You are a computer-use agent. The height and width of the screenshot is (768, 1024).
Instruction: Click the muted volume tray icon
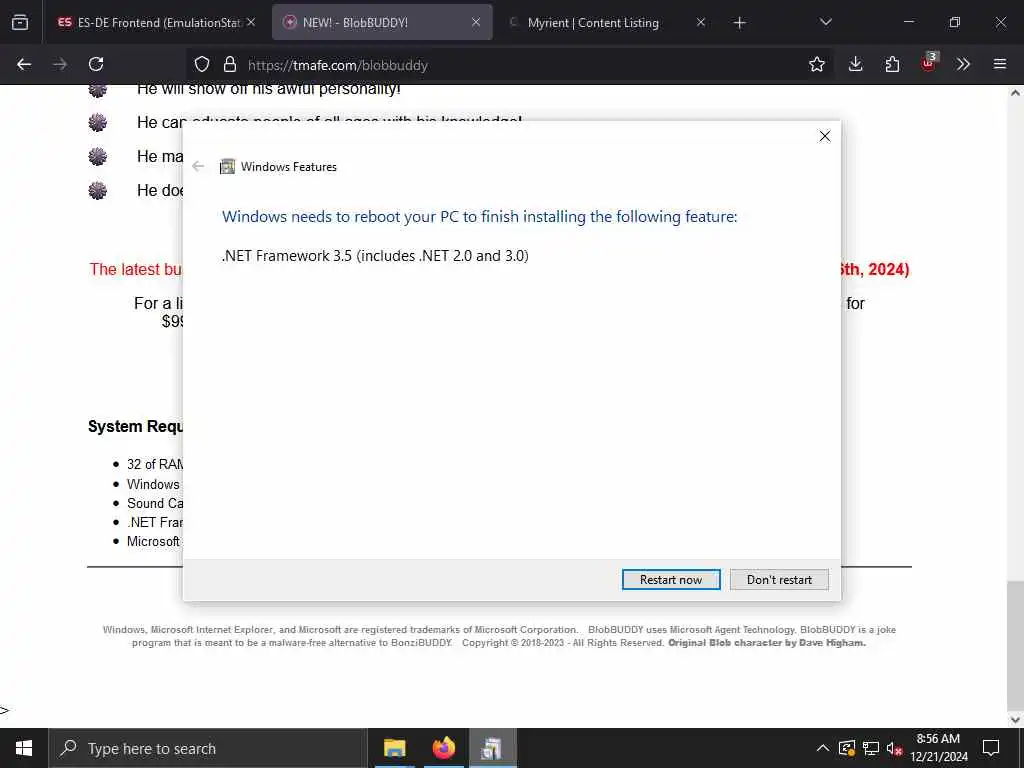(x=894, y=748)
